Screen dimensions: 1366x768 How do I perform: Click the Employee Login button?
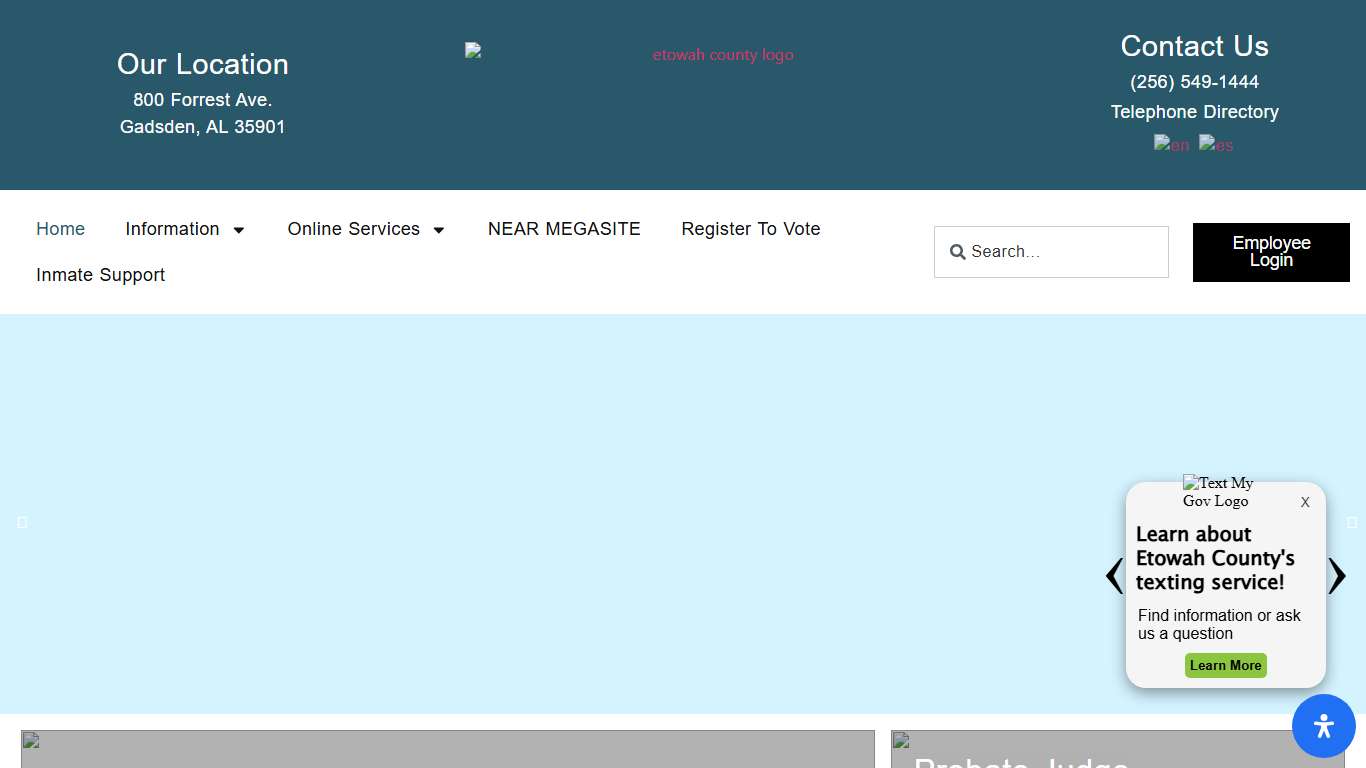coord(1271,252)
